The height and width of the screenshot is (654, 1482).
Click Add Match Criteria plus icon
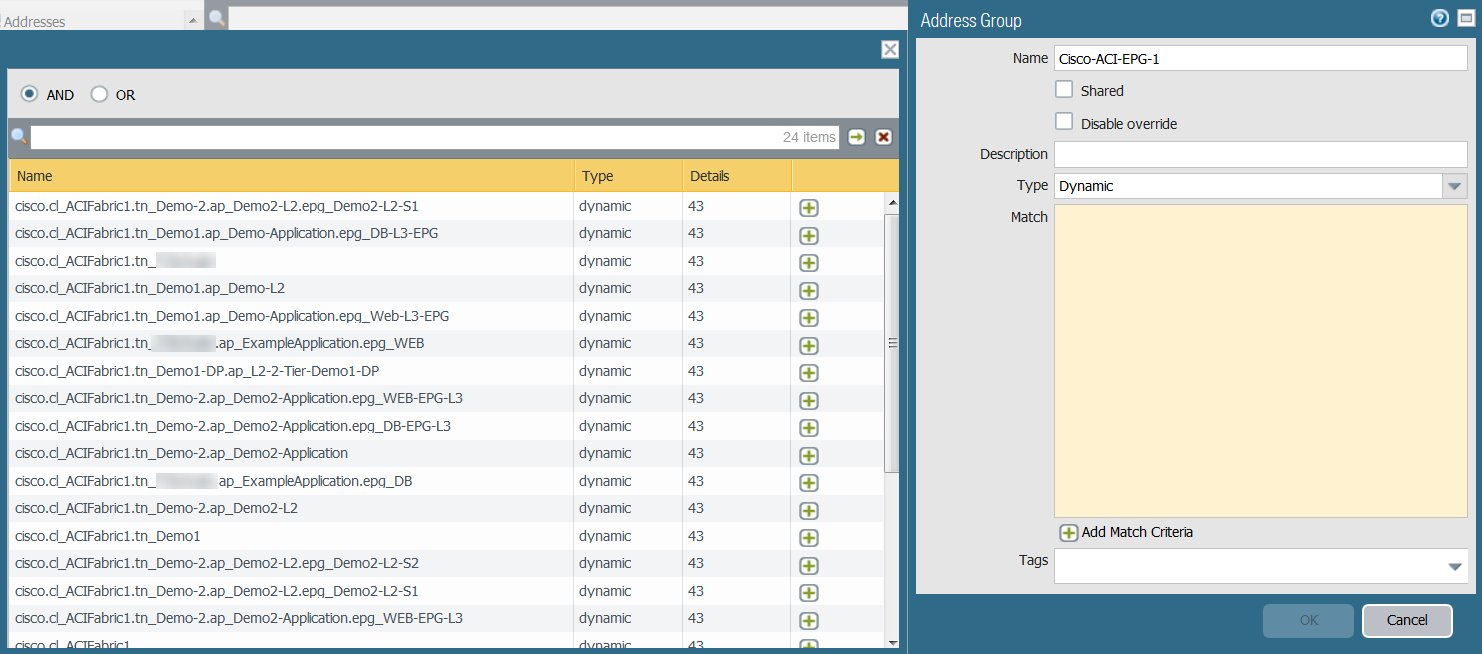(1068, 533)
